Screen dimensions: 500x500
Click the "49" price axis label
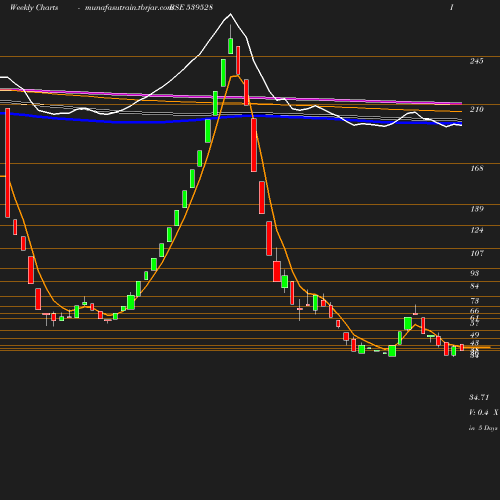click(475, 335)
